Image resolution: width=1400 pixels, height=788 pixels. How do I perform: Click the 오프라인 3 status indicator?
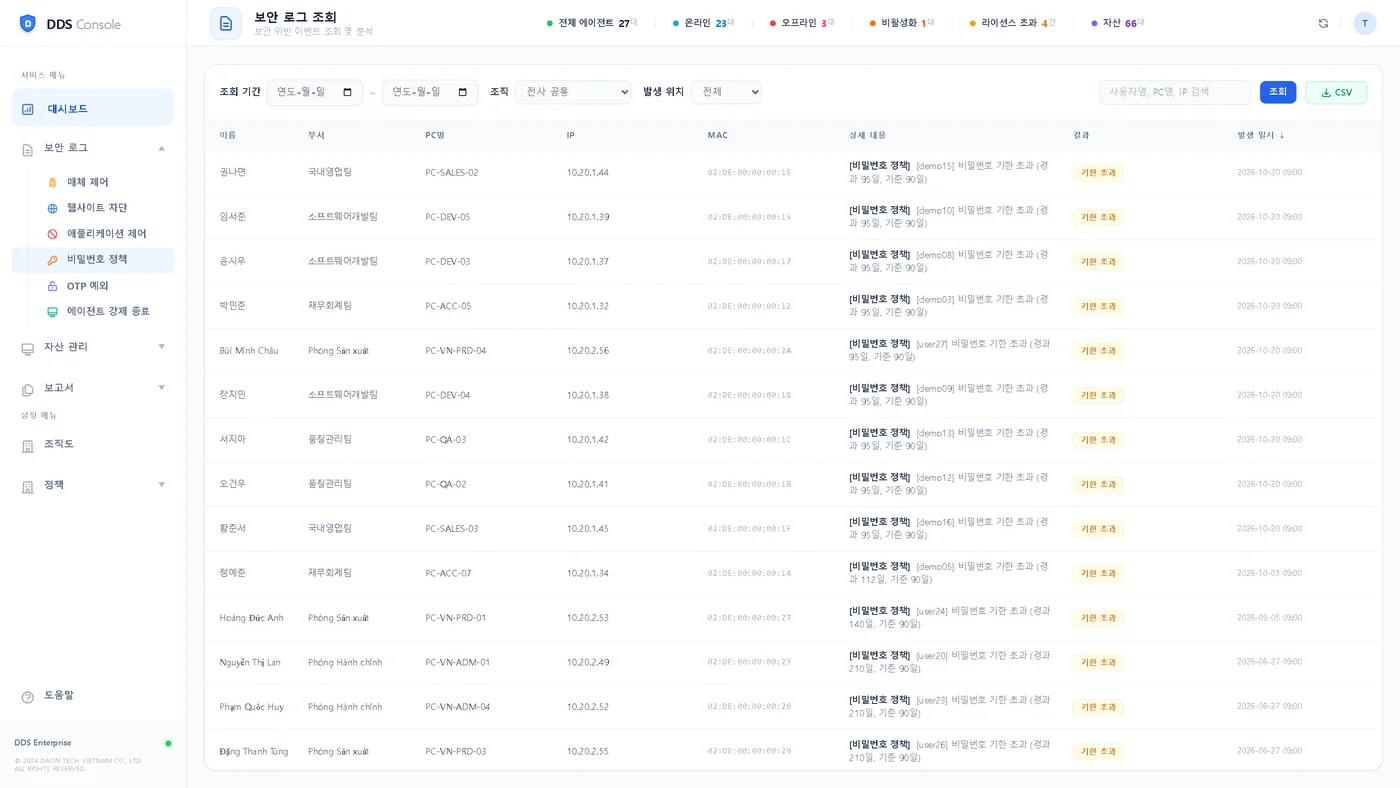pyautogui.click(x=803, y=23)
